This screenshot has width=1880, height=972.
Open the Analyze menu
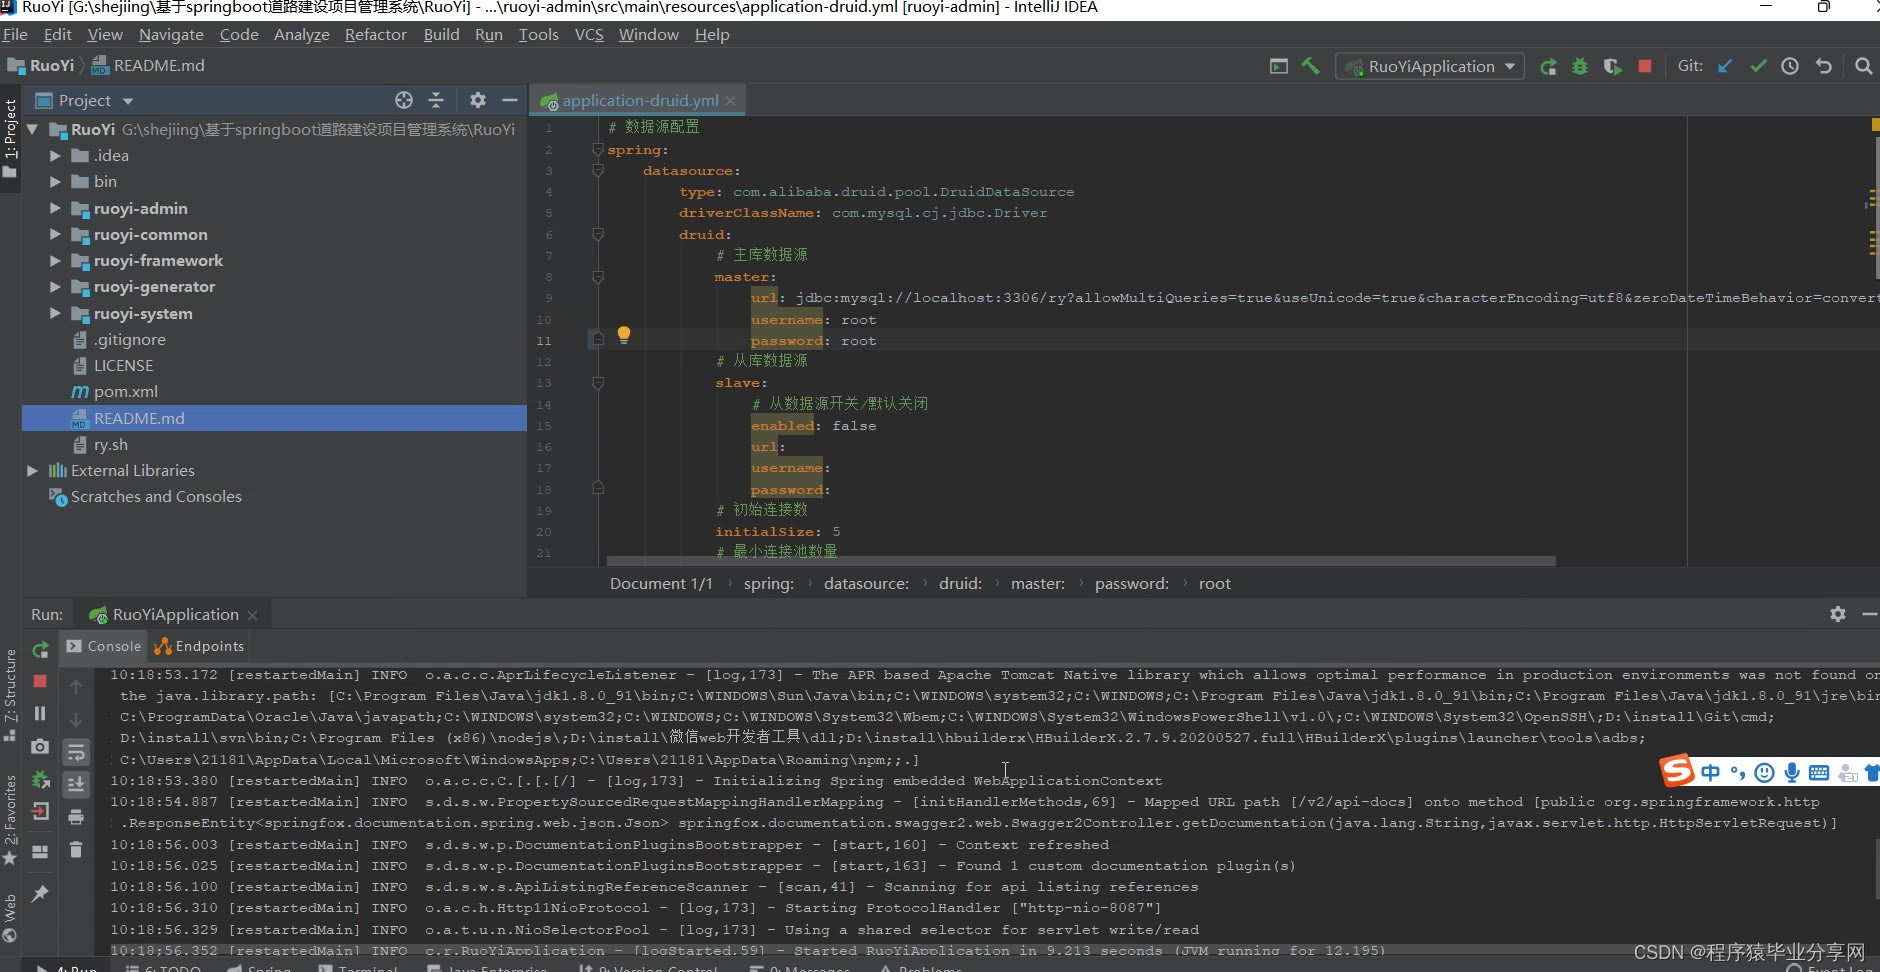(x=302, y=34)
